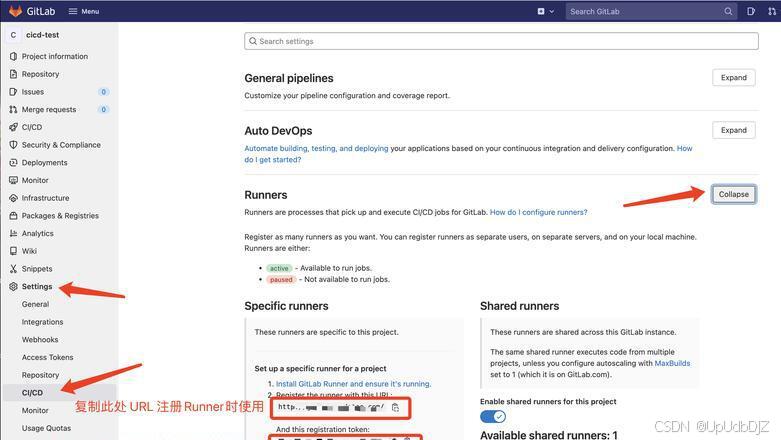Image resolution: width=781 pixels, height=440 pixels.
Task: Click the Search GitLab field
Action: tap(651, 11)
